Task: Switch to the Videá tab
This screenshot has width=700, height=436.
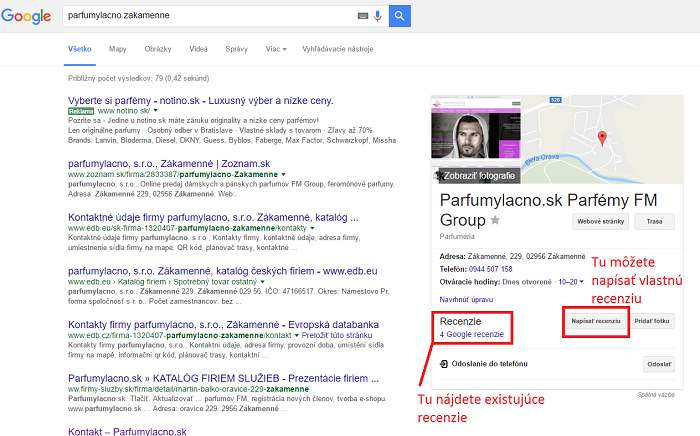Action: point(198,49)
